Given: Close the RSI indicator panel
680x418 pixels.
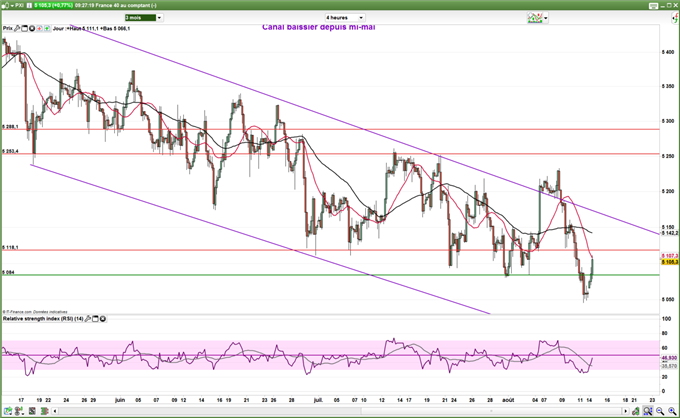Looking at the screenshot, I should (x=103, y=319).
